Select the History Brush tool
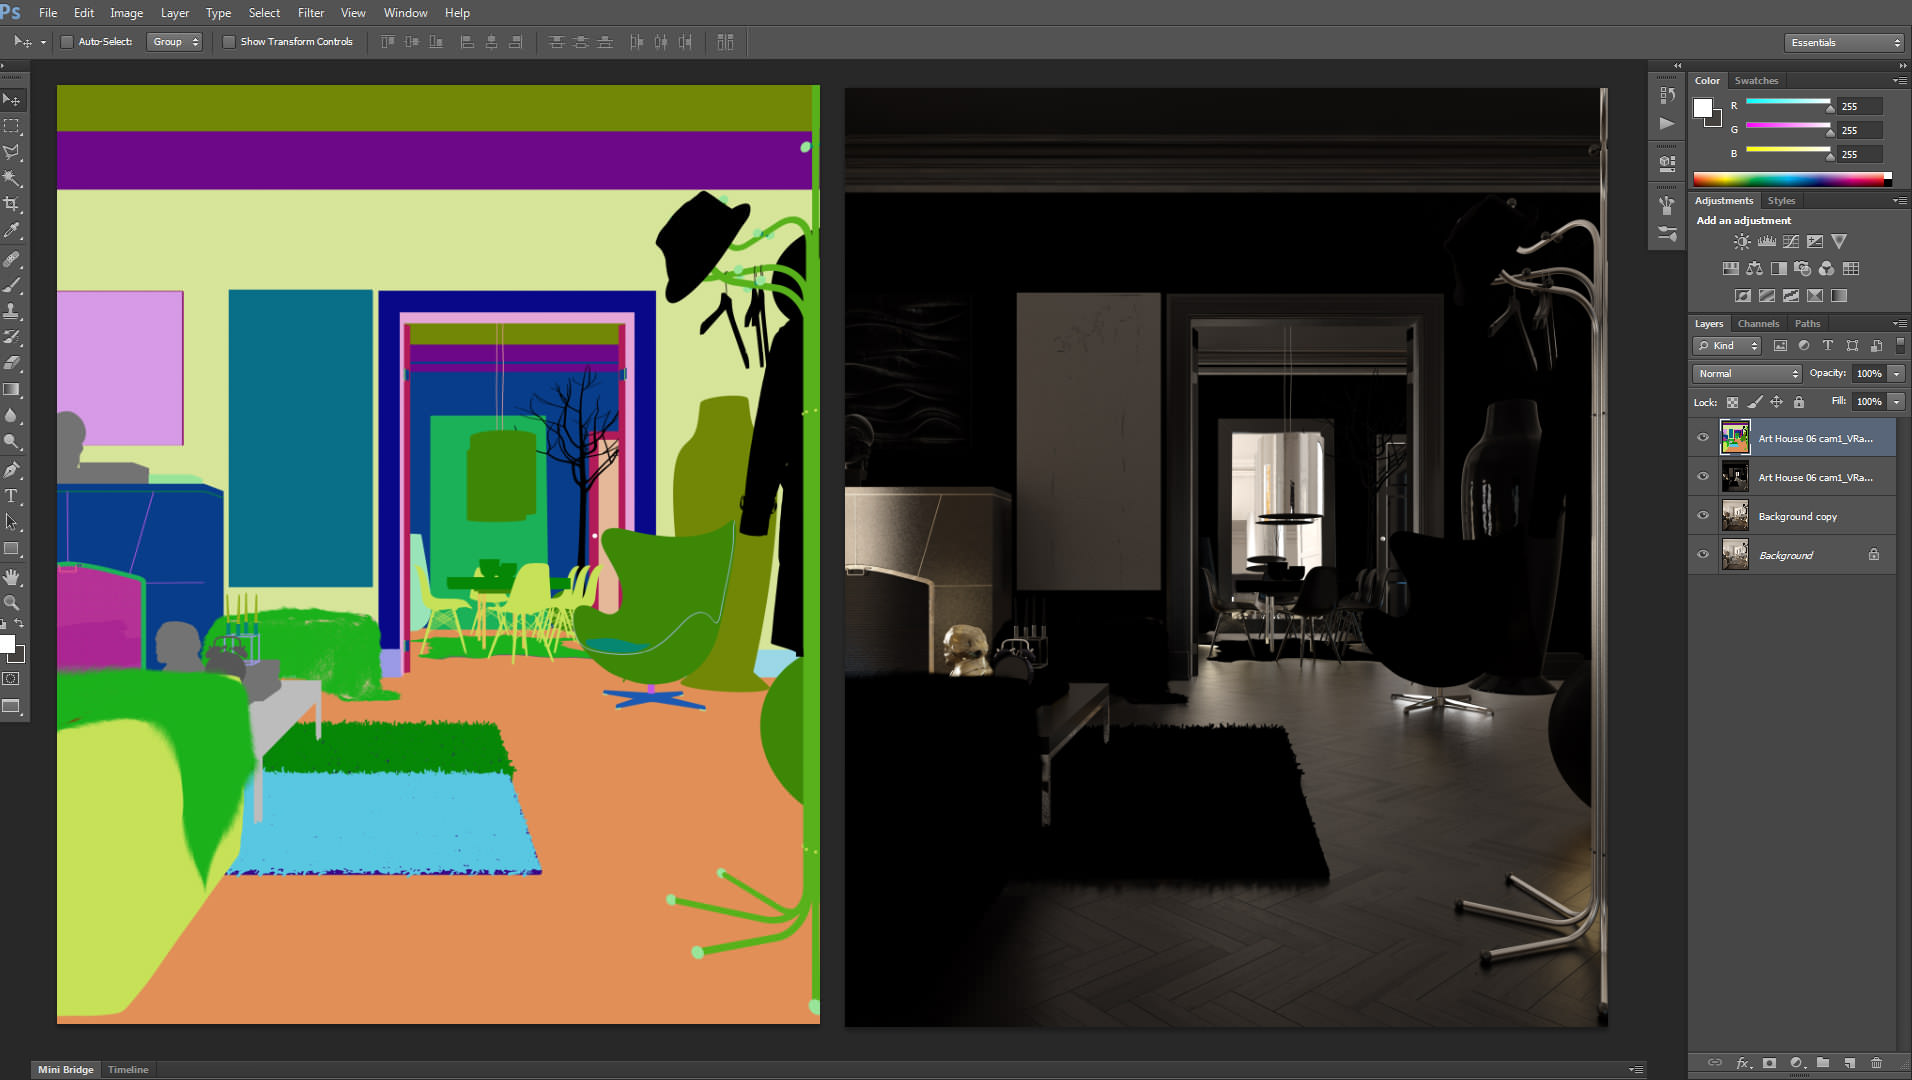 [x=12, y=337]
